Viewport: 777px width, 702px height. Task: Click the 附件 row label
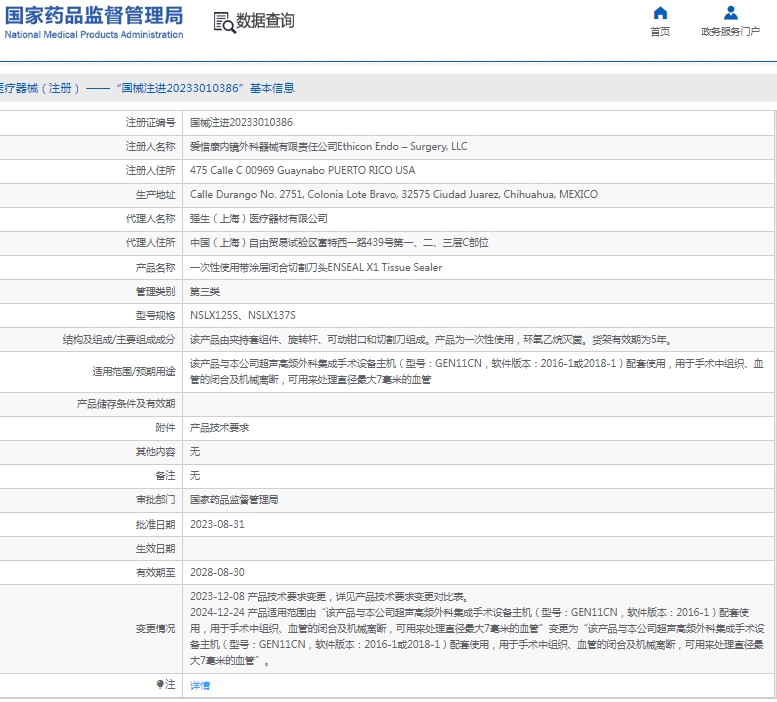click(x=166, y=428)
